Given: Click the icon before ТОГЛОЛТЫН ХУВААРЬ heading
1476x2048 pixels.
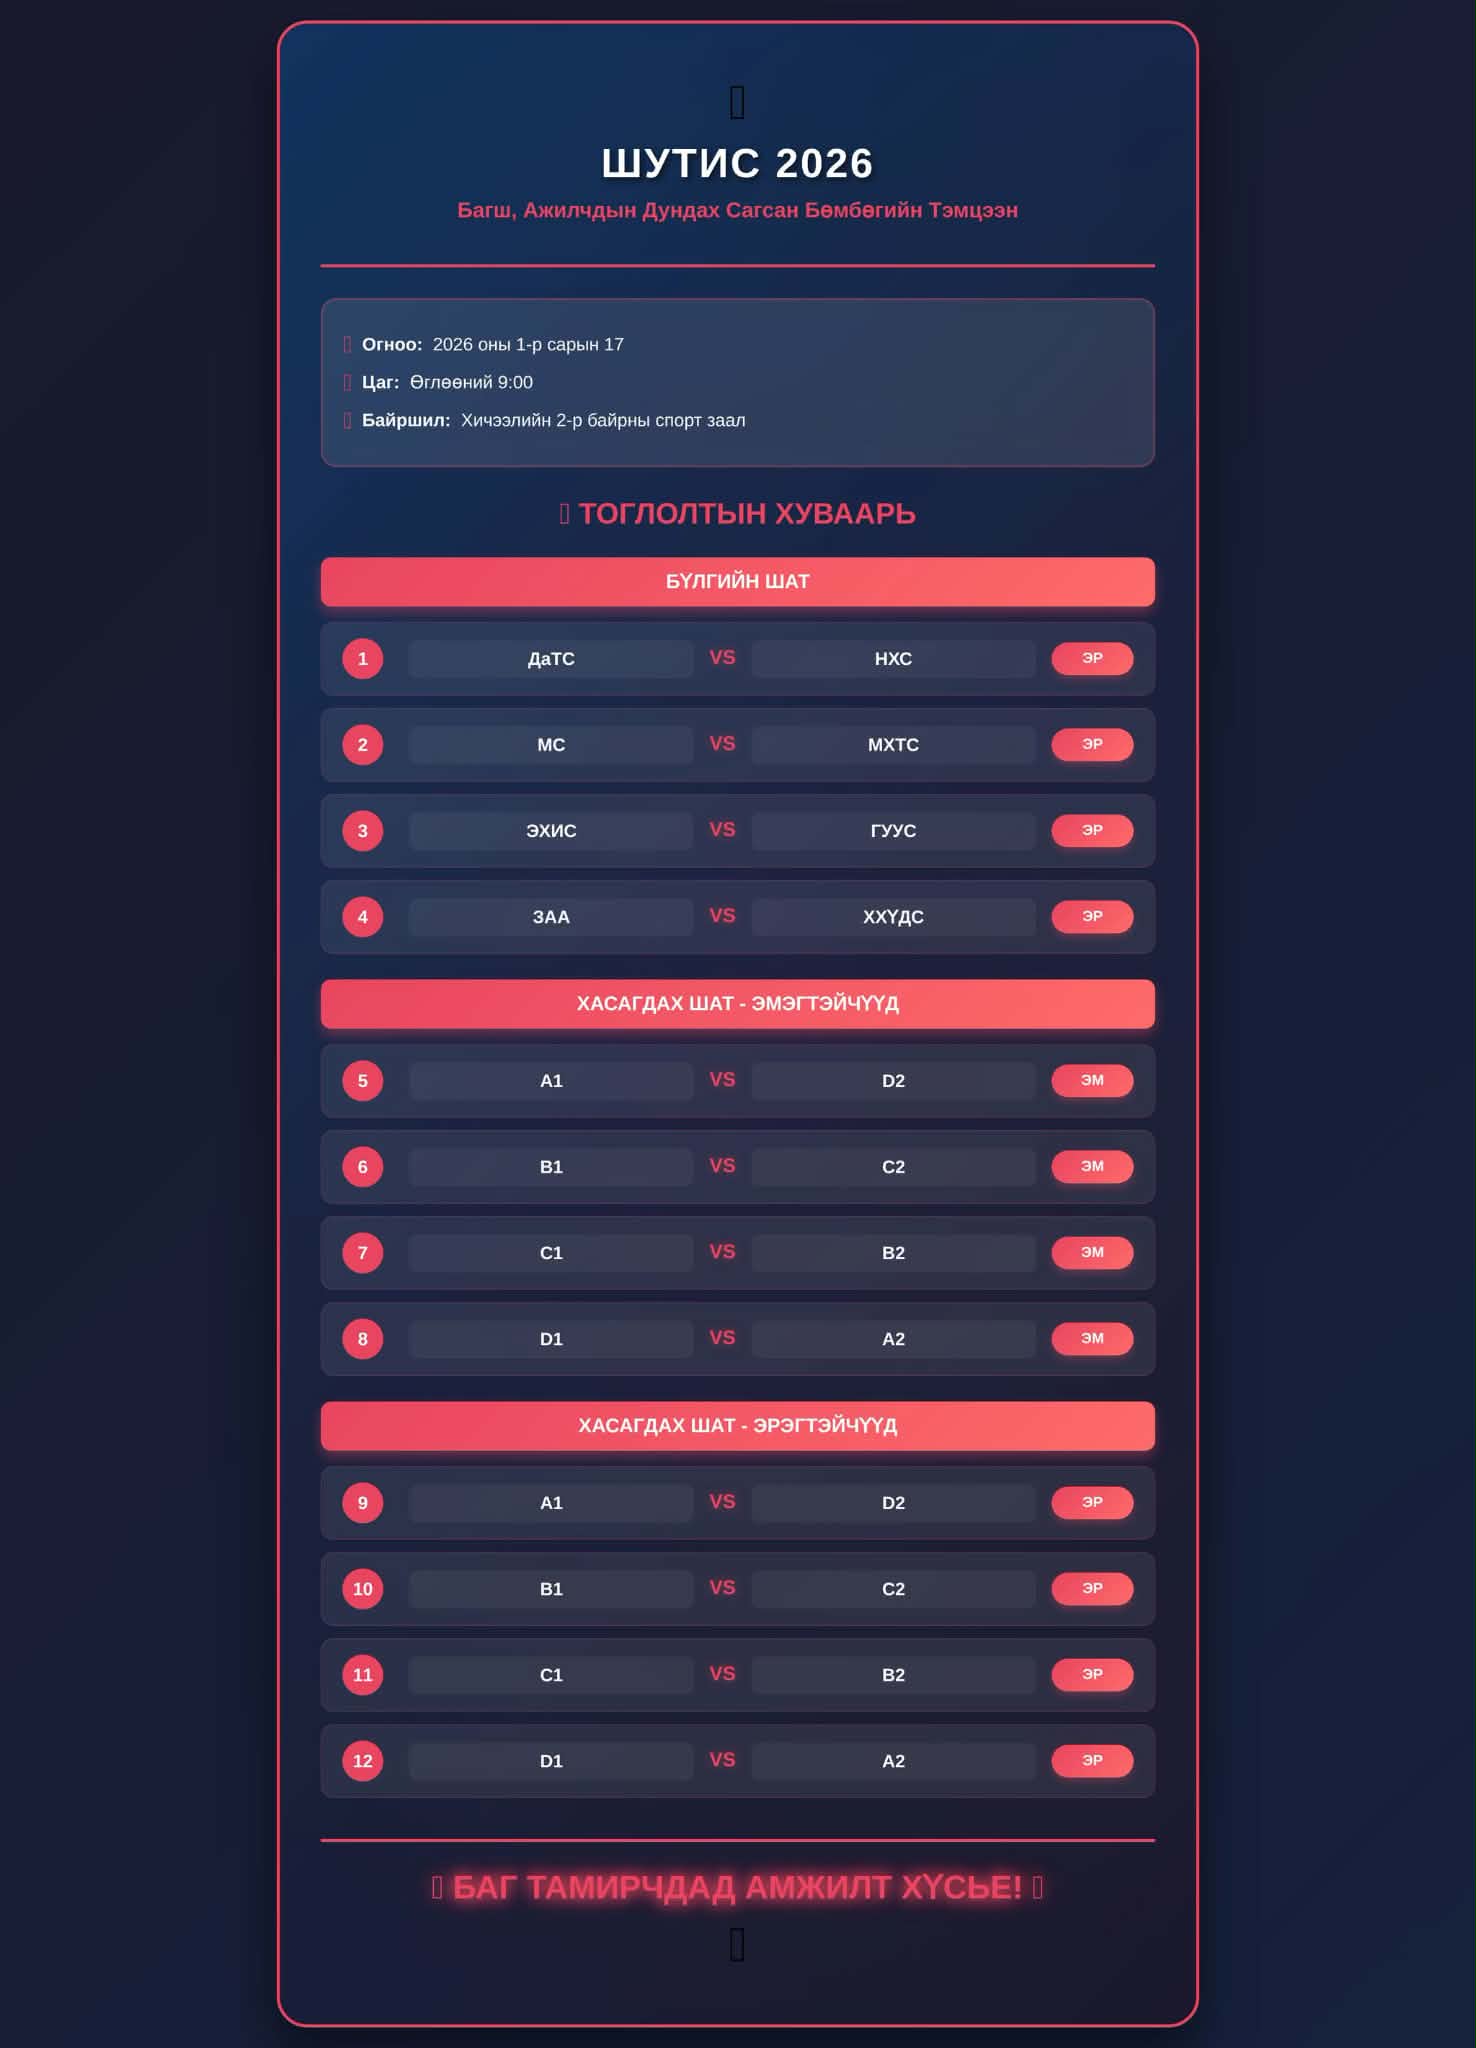Looking at the screenshot, I should coord(564,514).
